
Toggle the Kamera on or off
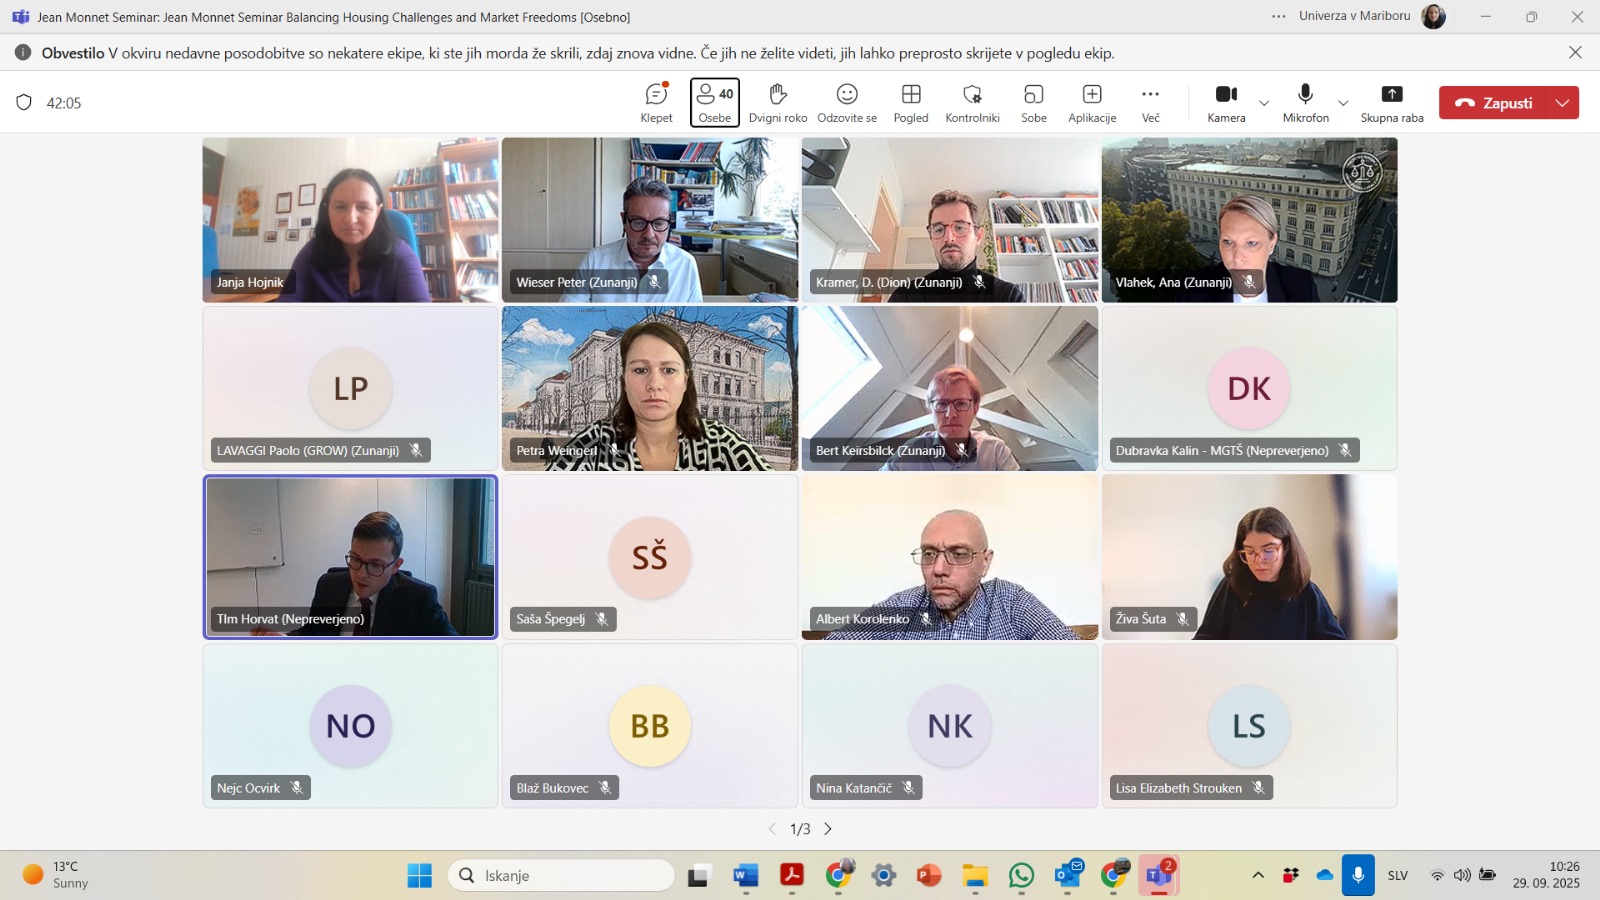click(x=1226, y=103)
